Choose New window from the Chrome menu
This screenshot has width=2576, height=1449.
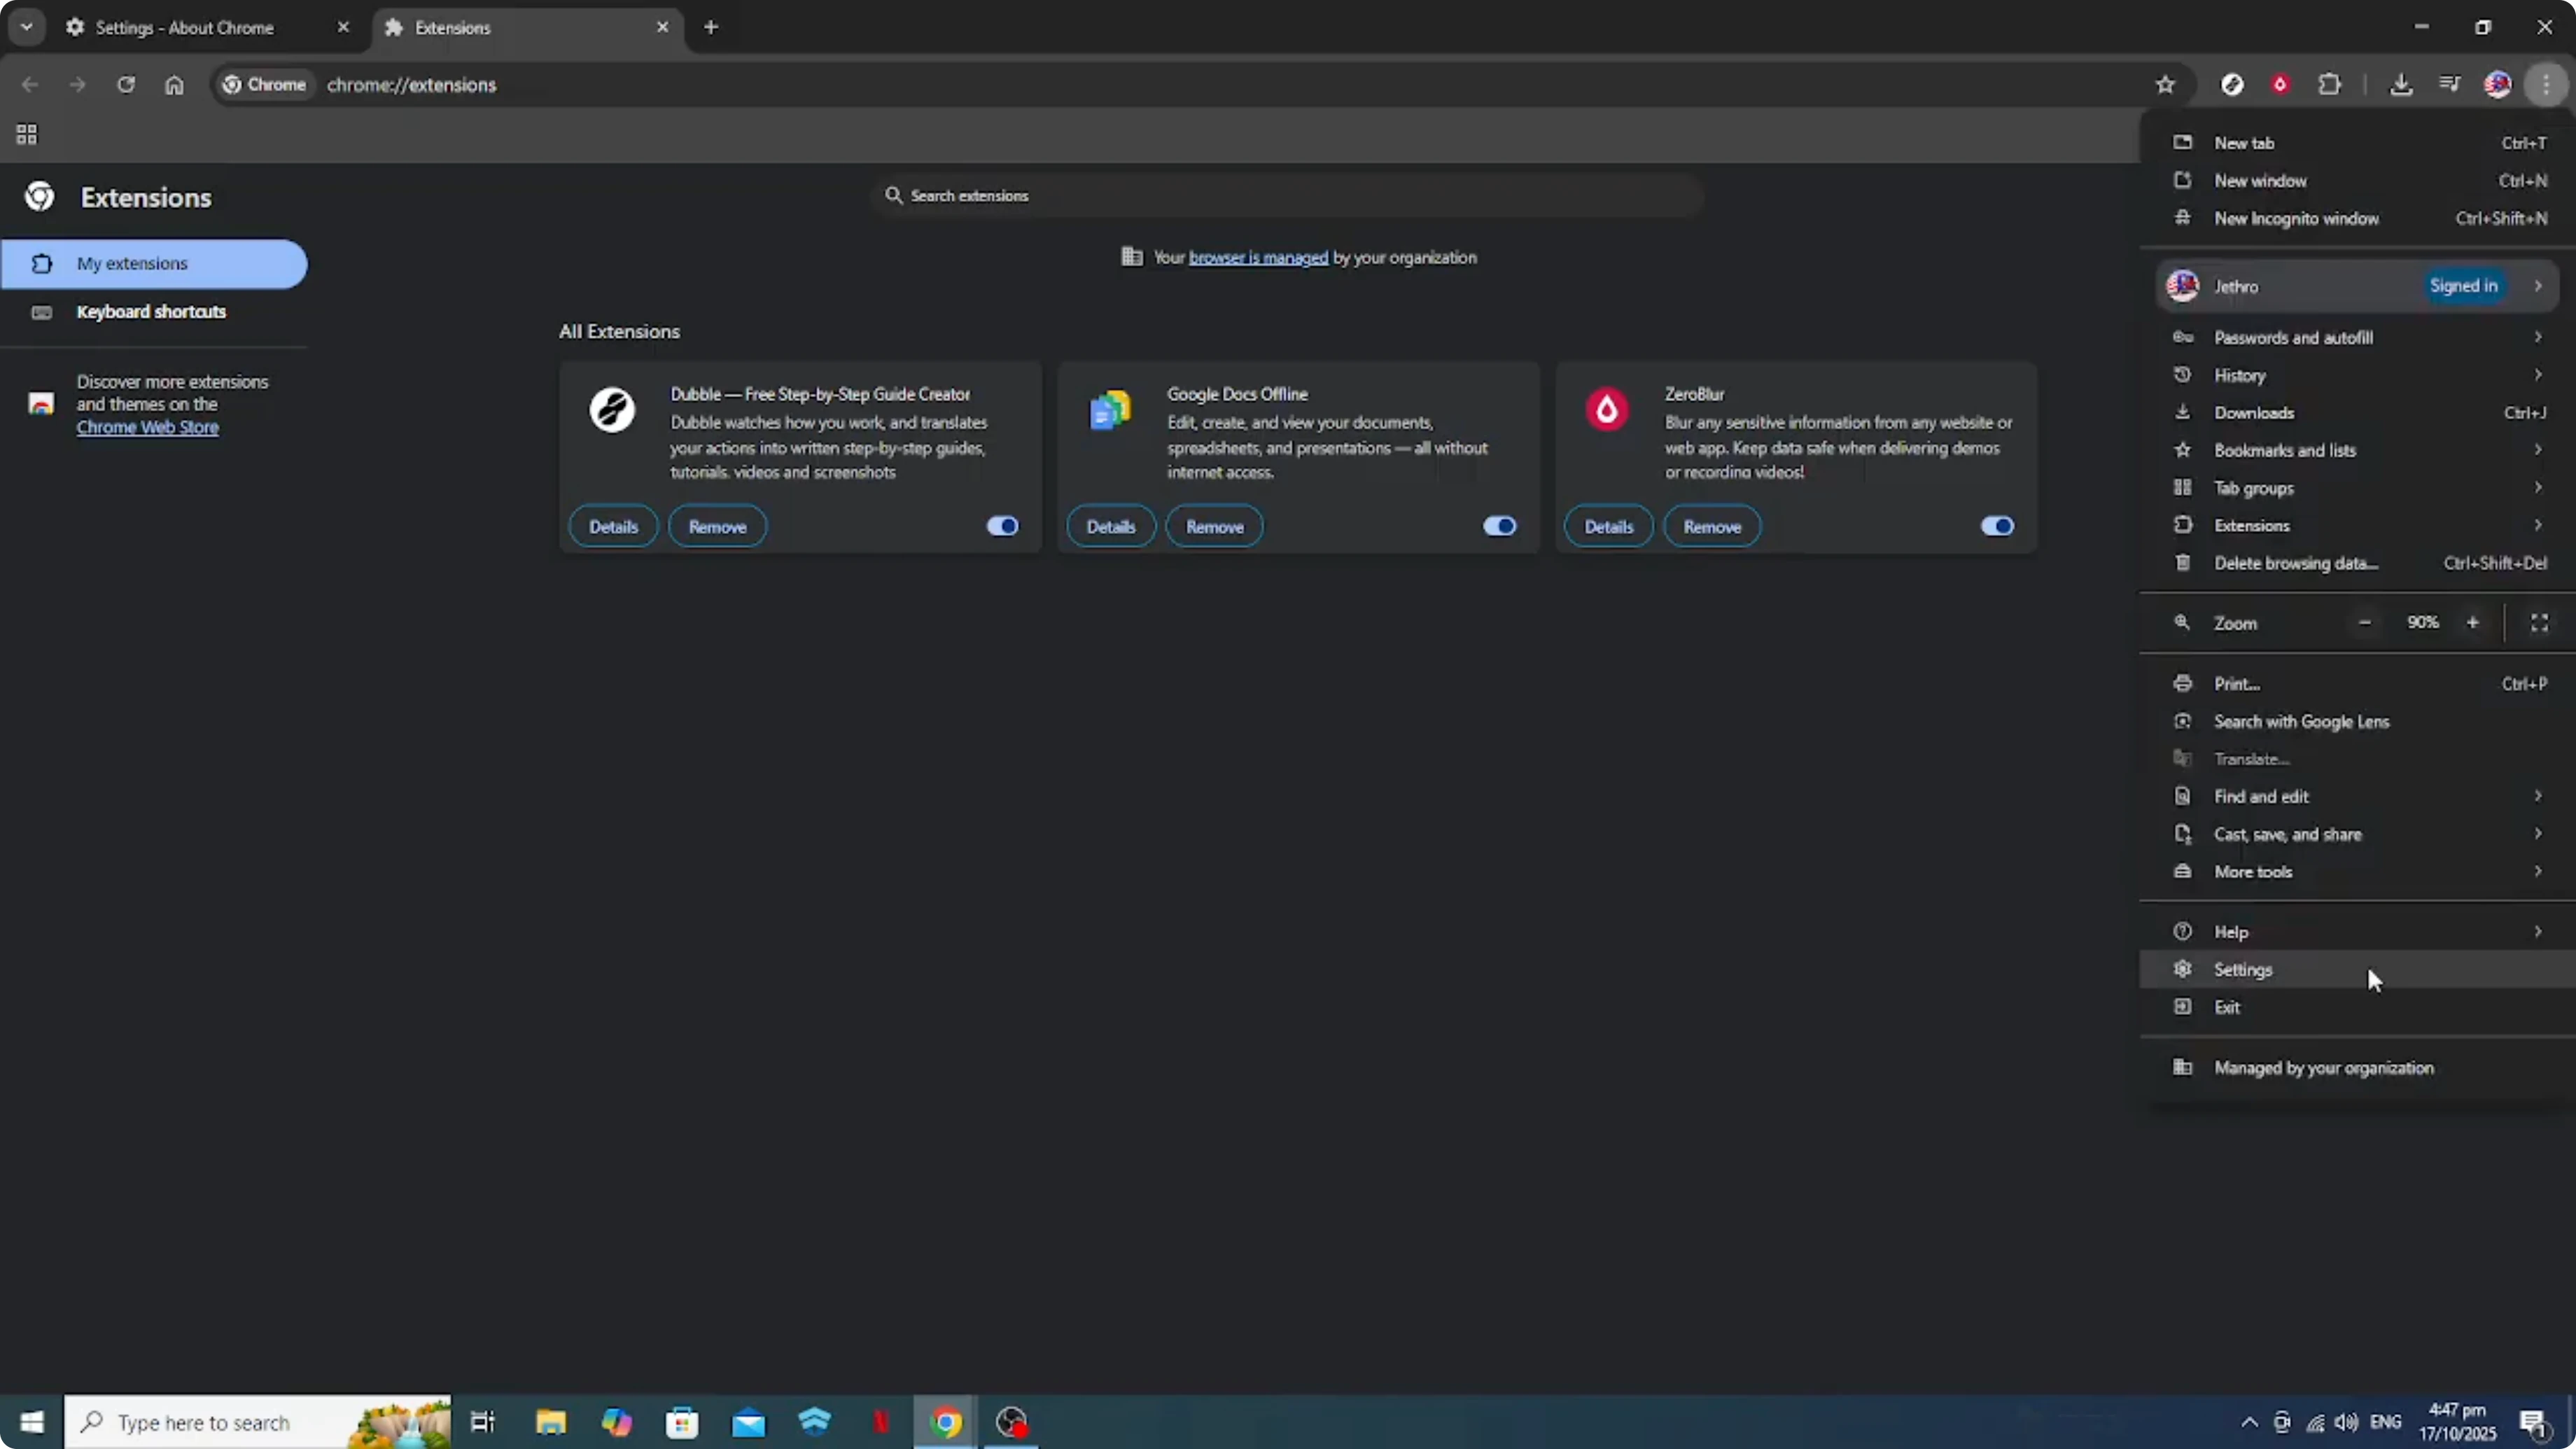[x=2358, y=181]
